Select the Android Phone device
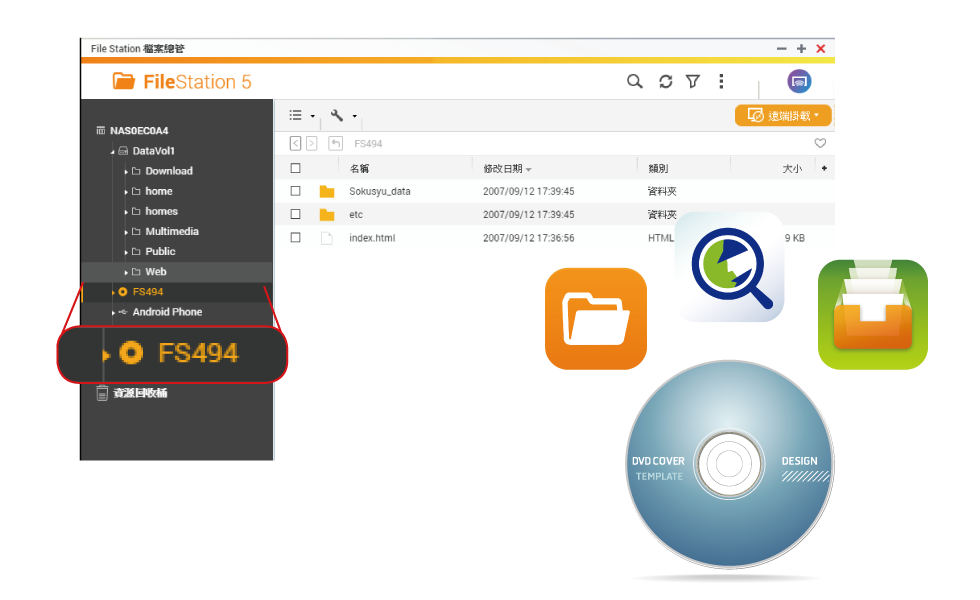Viewport: 980px width, 600px height. coord(167,312)
